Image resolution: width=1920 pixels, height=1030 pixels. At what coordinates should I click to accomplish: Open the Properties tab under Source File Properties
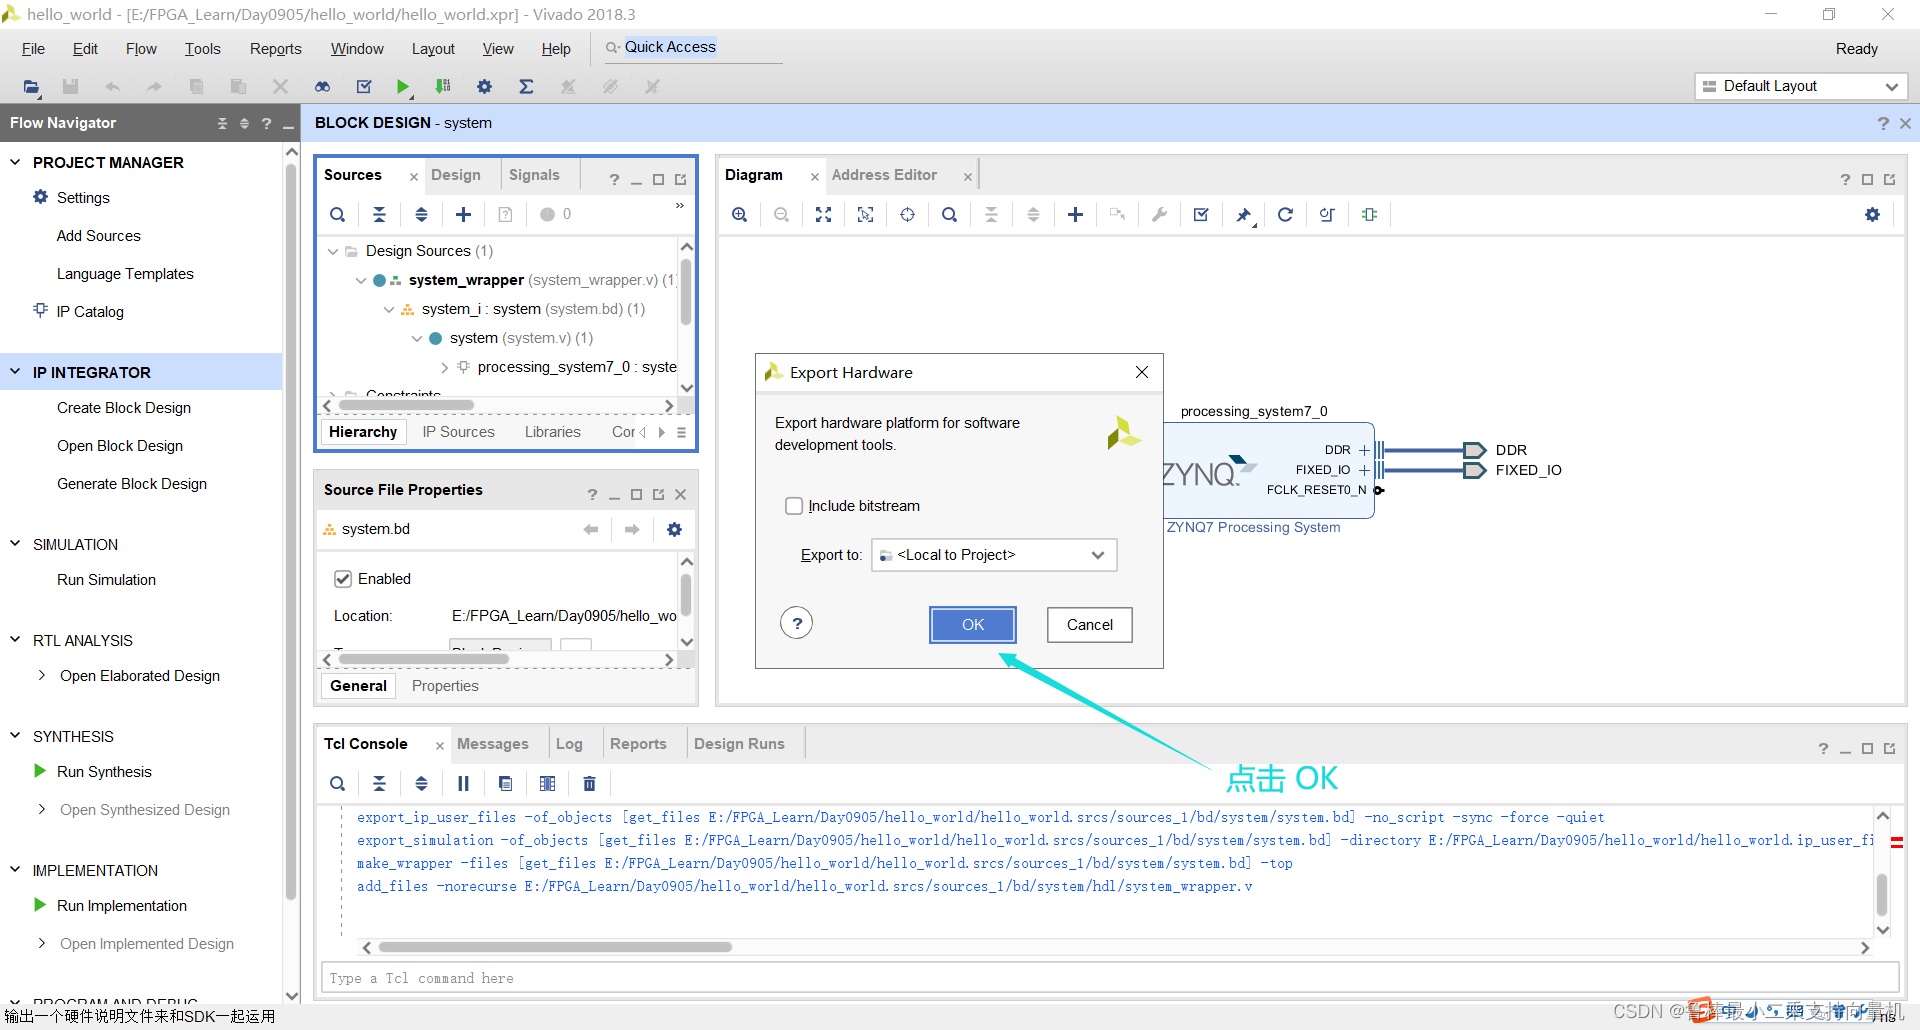445,686
